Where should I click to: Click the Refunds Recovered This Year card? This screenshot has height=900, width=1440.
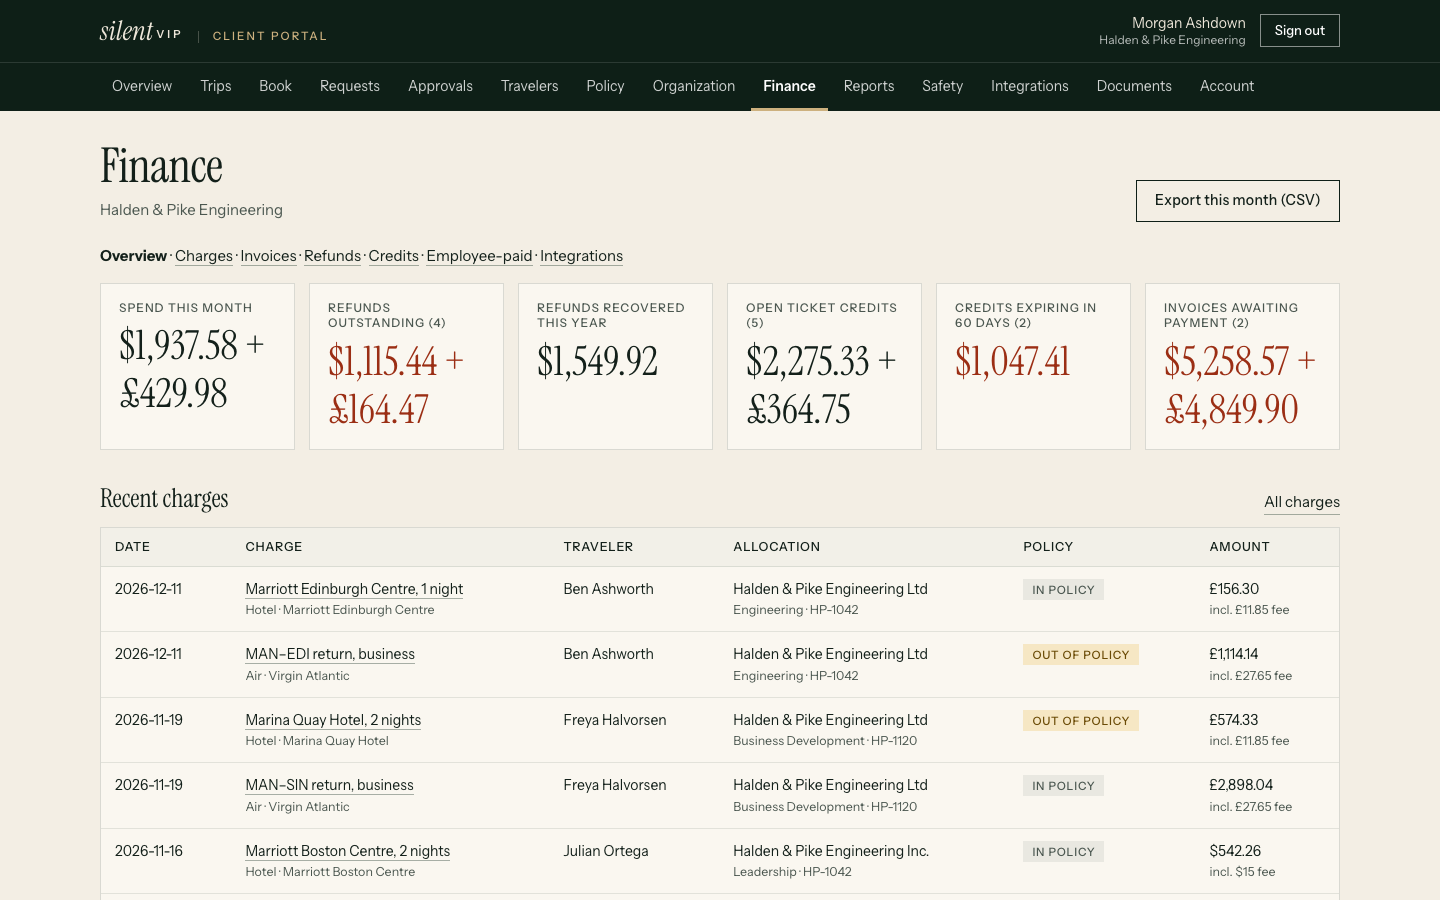coord(615,366)
